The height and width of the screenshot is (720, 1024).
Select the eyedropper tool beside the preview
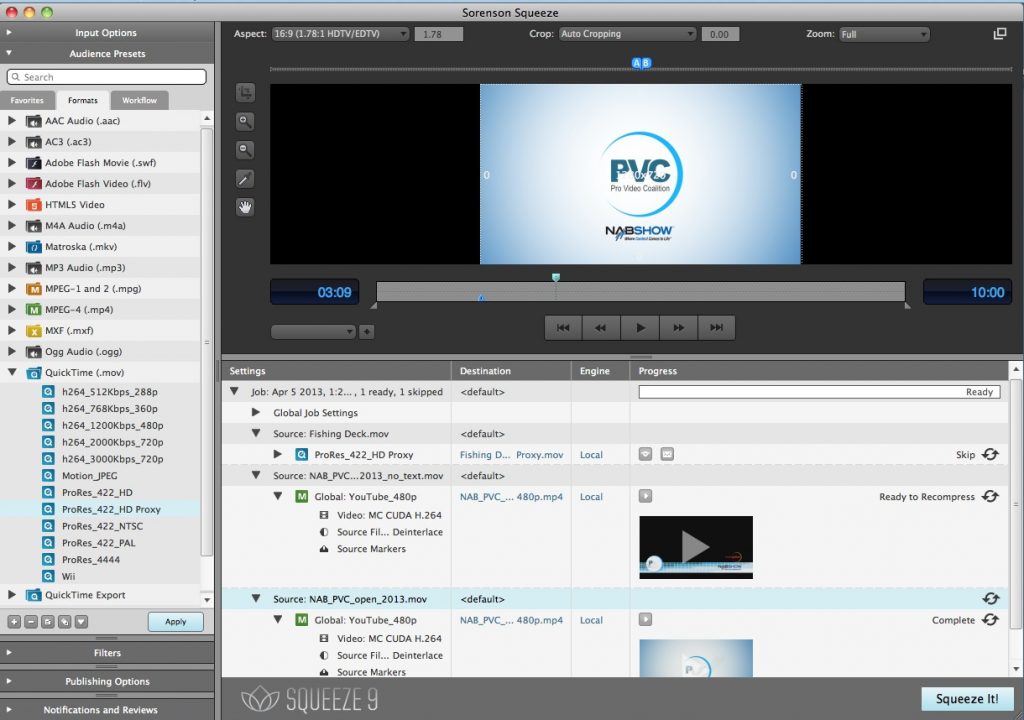tap(245, 179)
